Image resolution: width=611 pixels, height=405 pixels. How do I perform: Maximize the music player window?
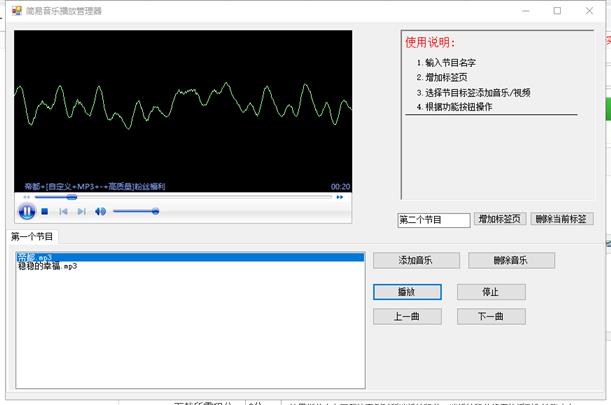(557, 11)
